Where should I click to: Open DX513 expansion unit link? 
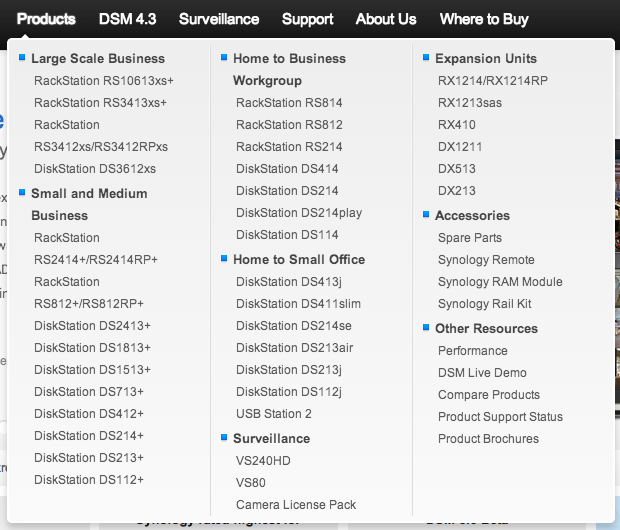tap(457, 169)
